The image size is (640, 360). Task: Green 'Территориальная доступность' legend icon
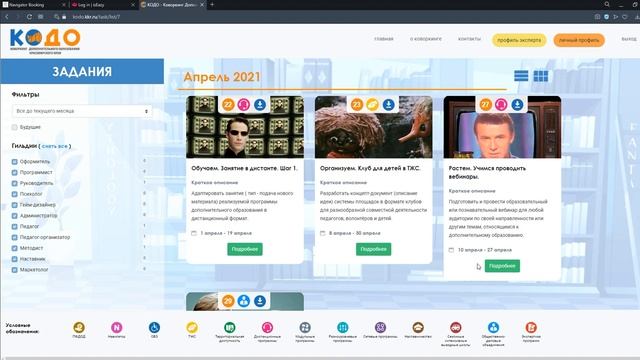[x=230, y=327]
